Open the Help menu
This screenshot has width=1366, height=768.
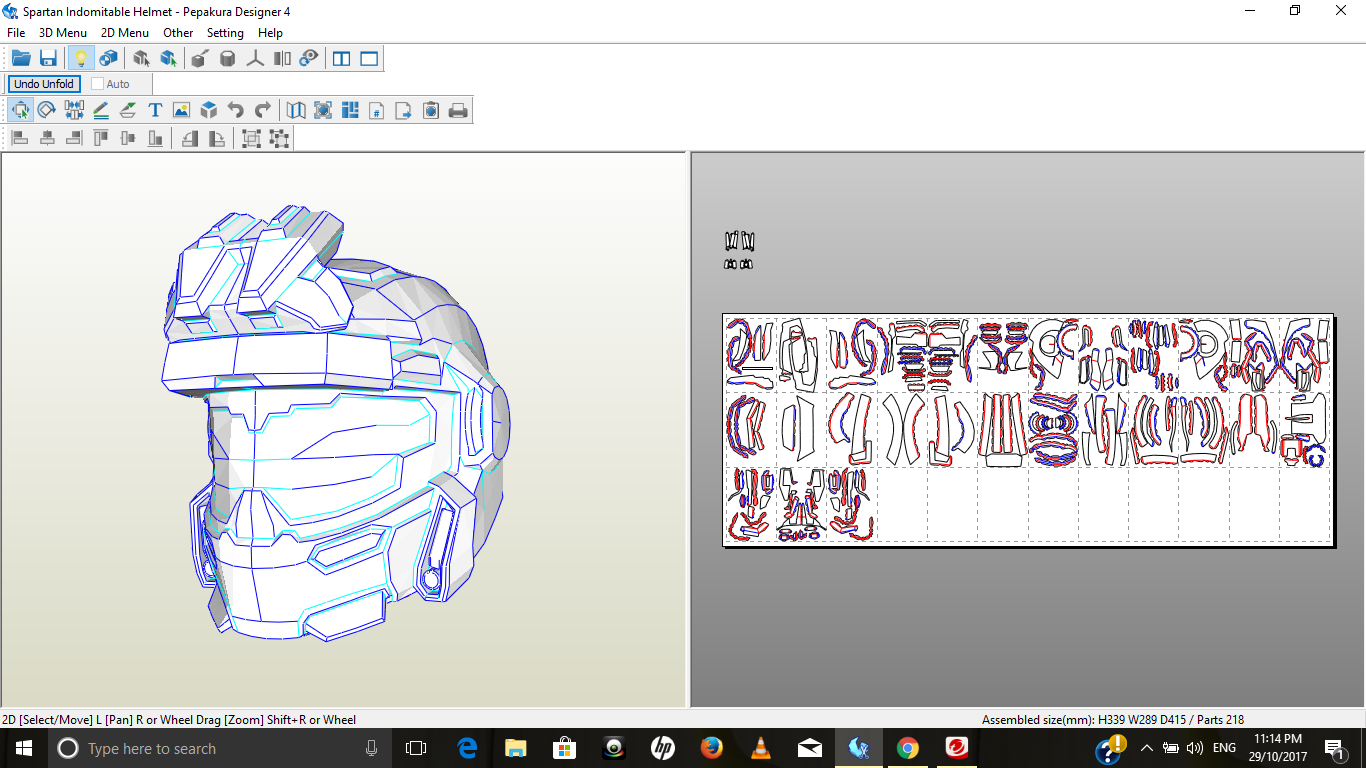[270, 33]
